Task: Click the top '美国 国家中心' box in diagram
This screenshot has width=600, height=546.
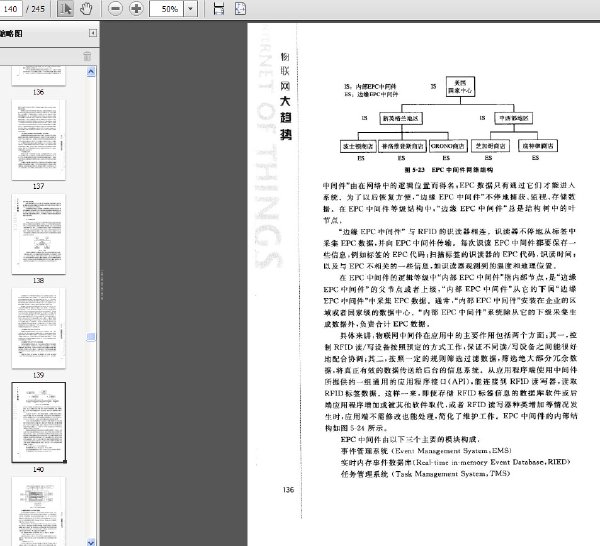Action: (x=460, y=86)
